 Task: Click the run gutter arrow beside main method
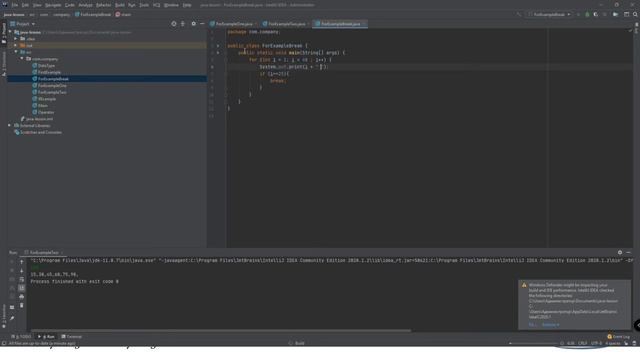[218, 53]
